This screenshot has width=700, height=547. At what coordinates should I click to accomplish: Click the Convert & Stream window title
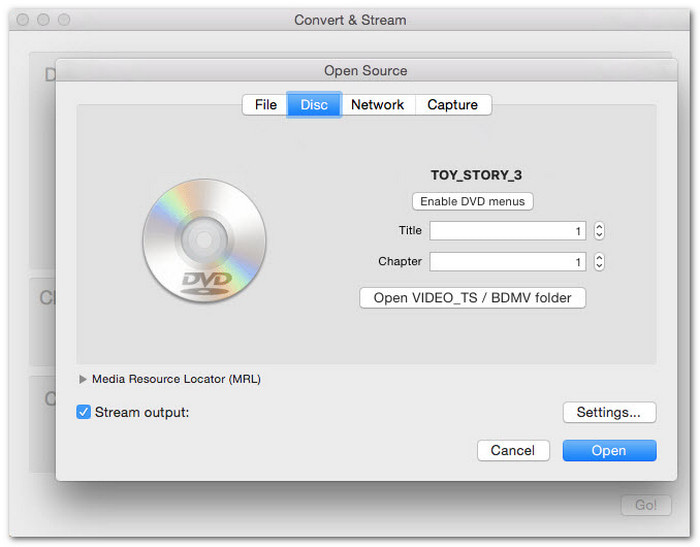350,20
